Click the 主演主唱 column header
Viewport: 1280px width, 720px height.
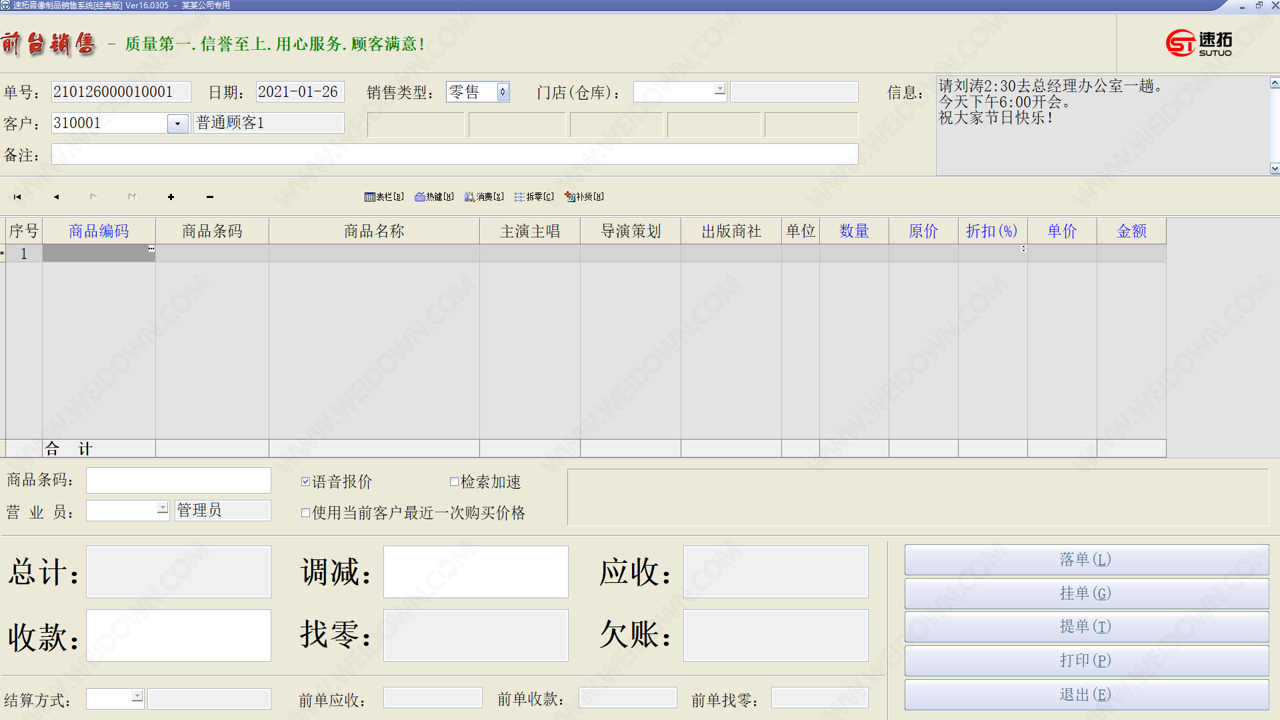pyautogui.click(x=530, y=231)
